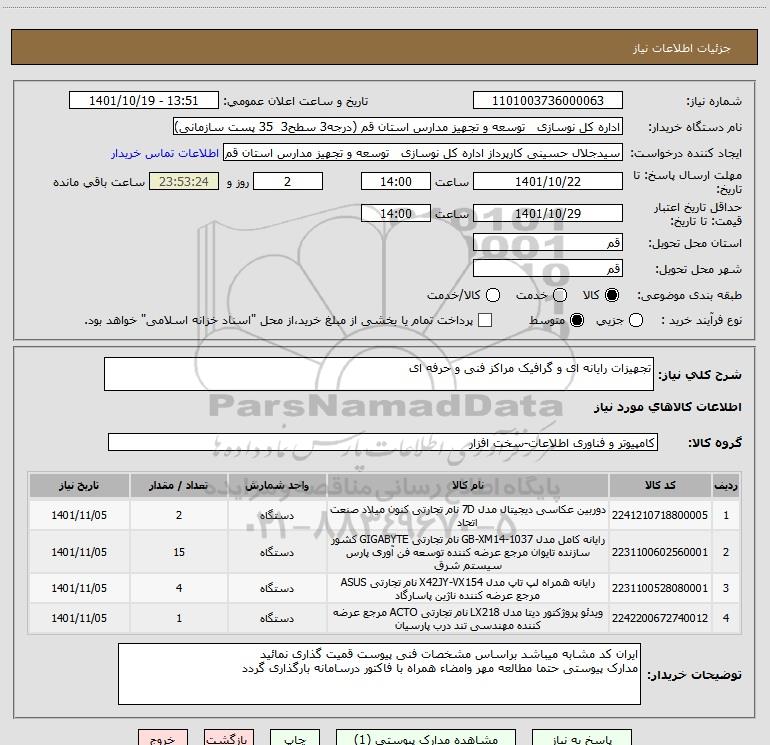The width and height of the screenshot is (770, 745).
Task: Click the بازگشت back button
Action: (x=229, y=738)
